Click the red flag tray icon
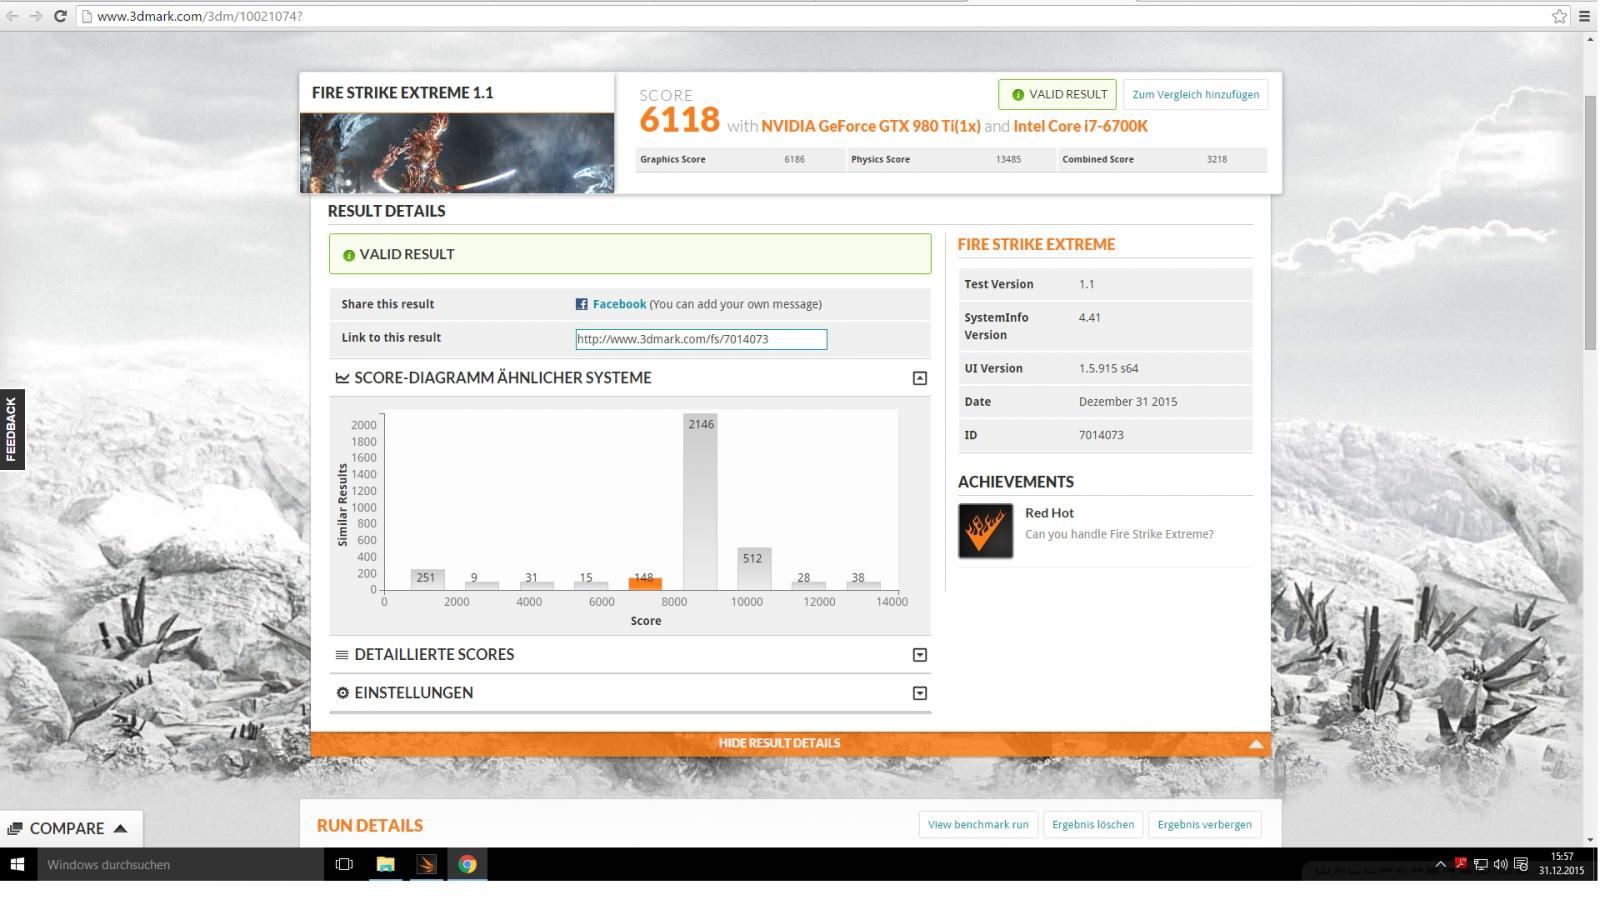 pos(1460,864)
